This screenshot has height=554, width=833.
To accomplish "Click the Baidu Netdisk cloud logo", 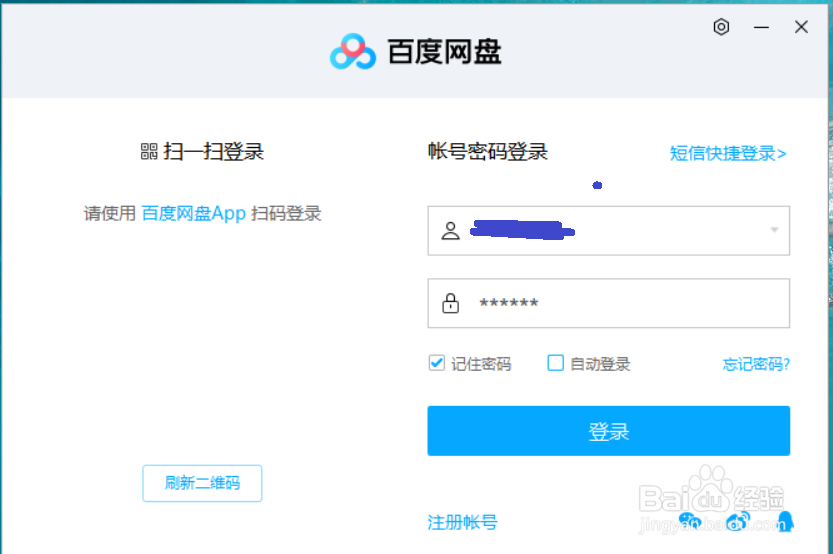I will (x=353, y=52).
